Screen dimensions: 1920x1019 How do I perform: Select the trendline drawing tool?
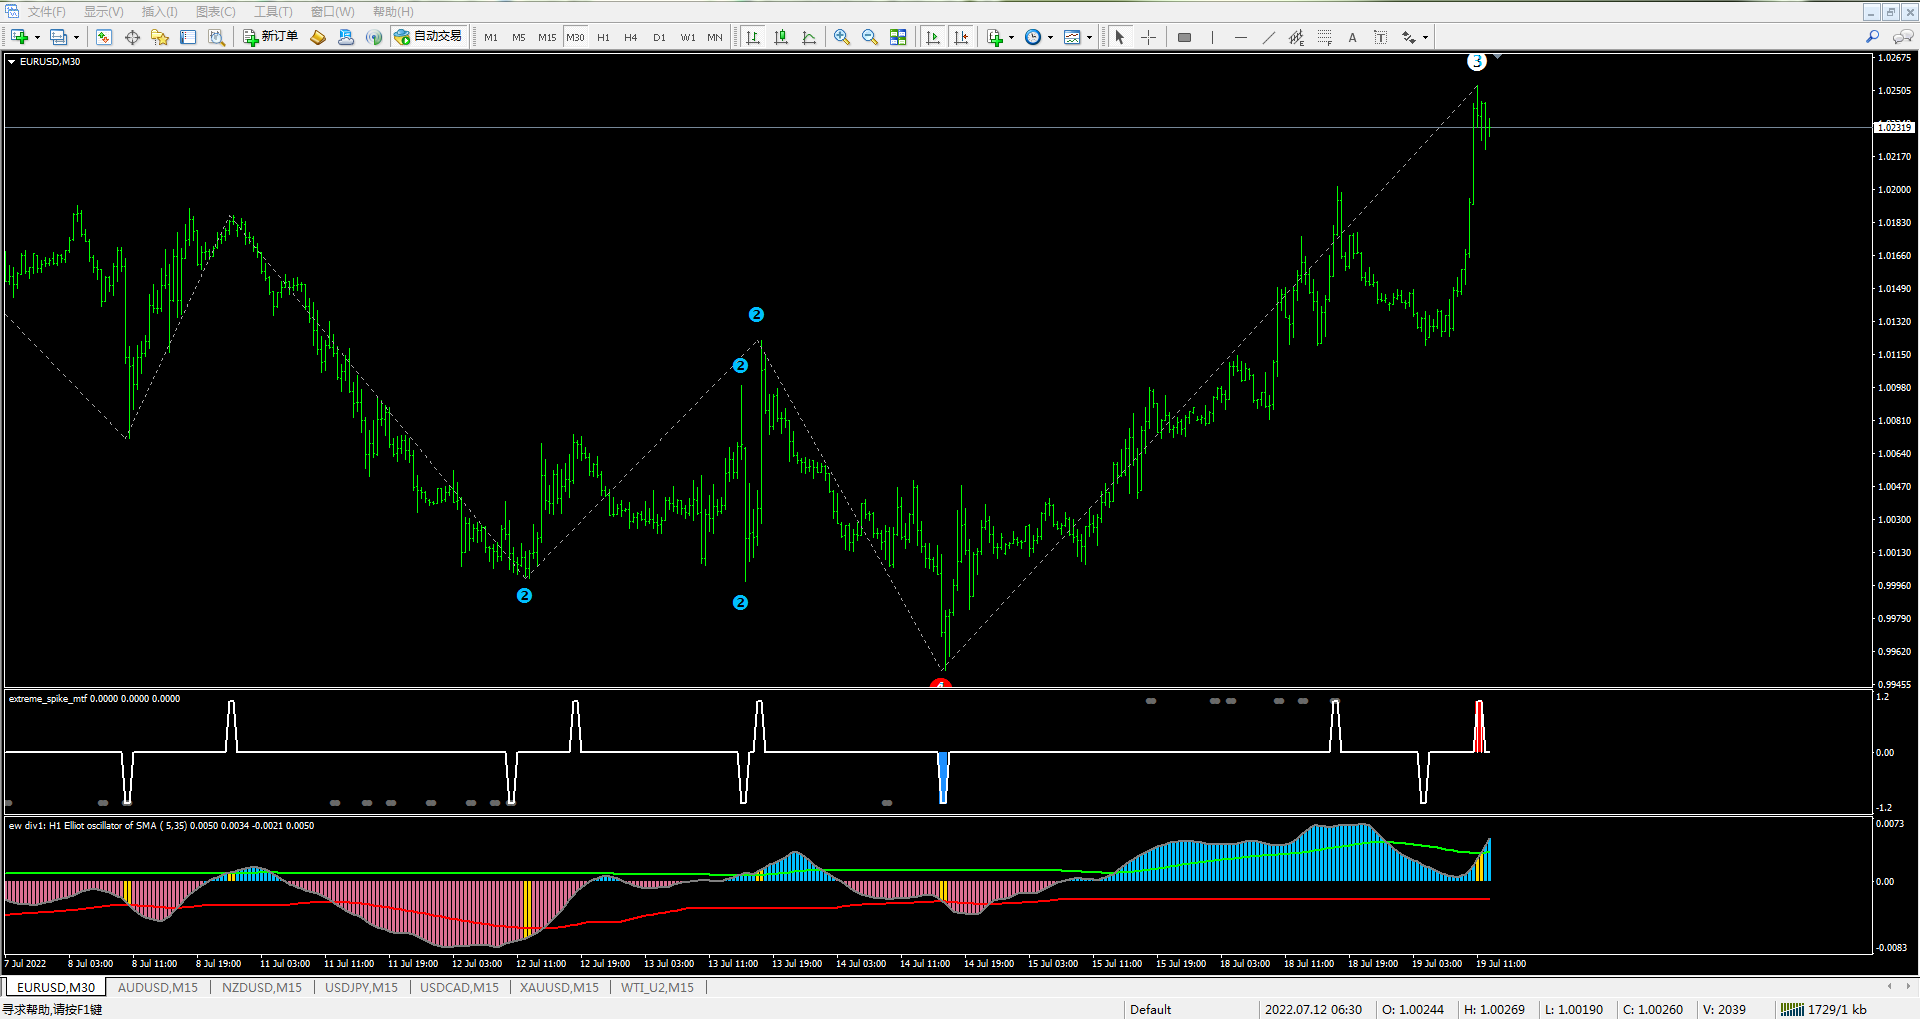pos(1268,37)
